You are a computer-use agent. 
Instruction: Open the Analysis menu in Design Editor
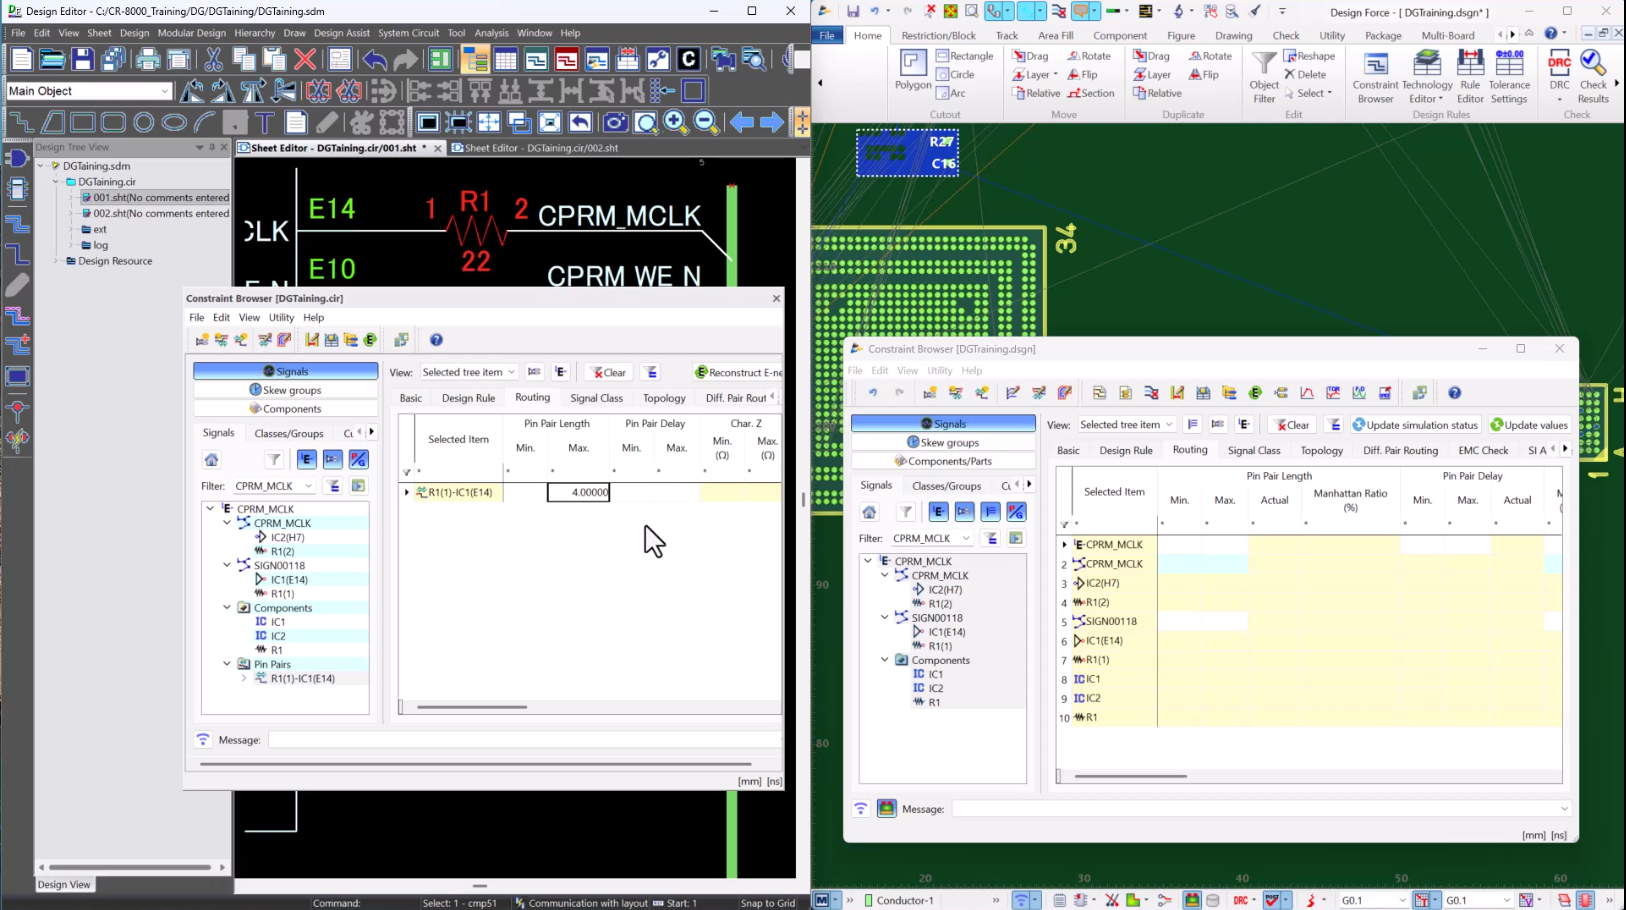tap(491, 32)
